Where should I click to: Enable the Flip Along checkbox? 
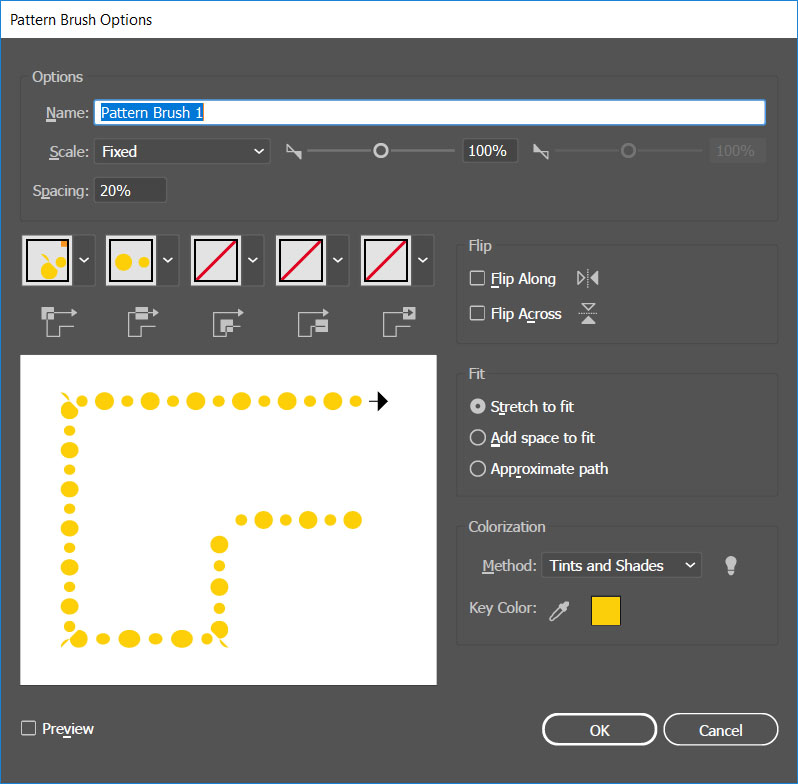478,279
